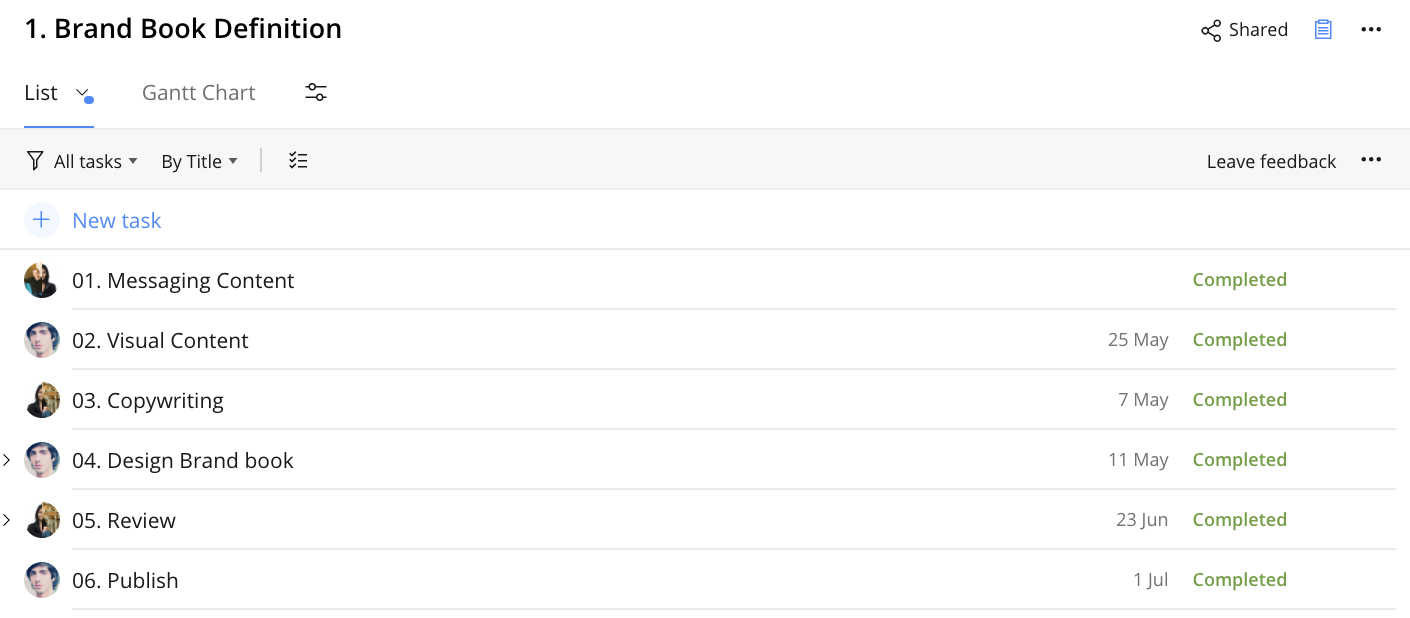The height and width of the screenshot is (618, 1410).
Task: Click the plus icon to add task
Action: point(41,220)
